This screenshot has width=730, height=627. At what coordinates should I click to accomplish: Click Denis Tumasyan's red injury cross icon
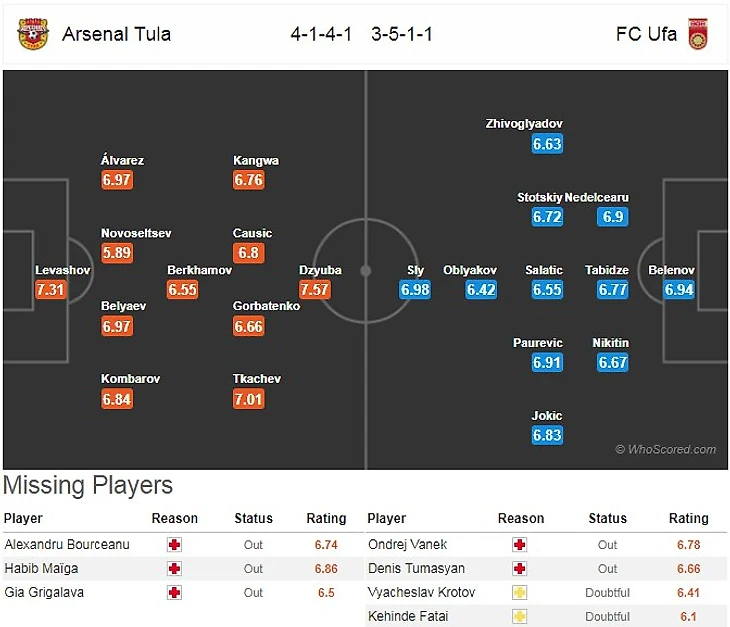pos(520,568)
